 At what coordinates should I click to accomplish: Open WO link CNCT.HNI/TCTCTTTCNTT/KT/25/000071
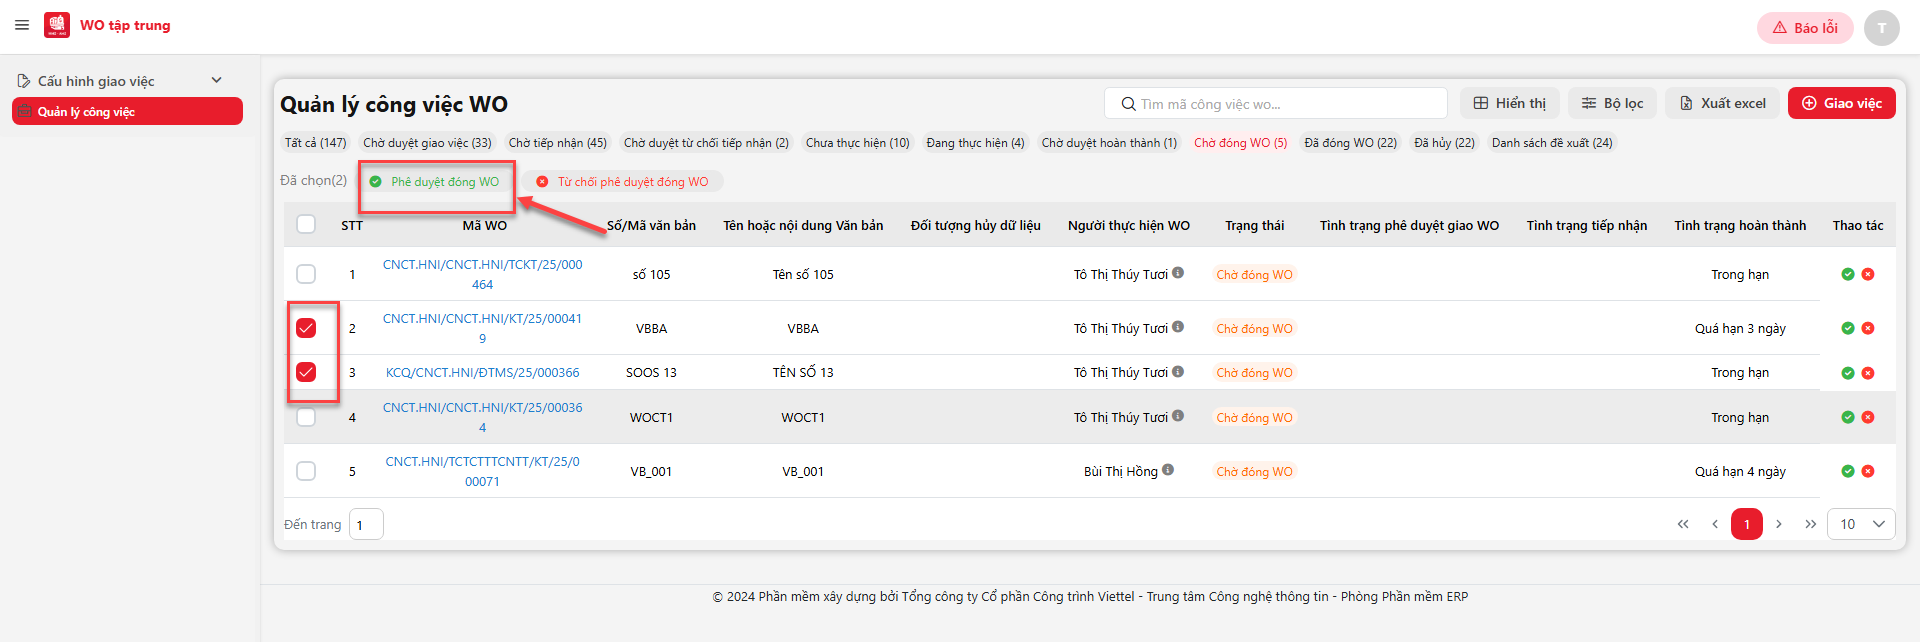(x=482, y=471)
